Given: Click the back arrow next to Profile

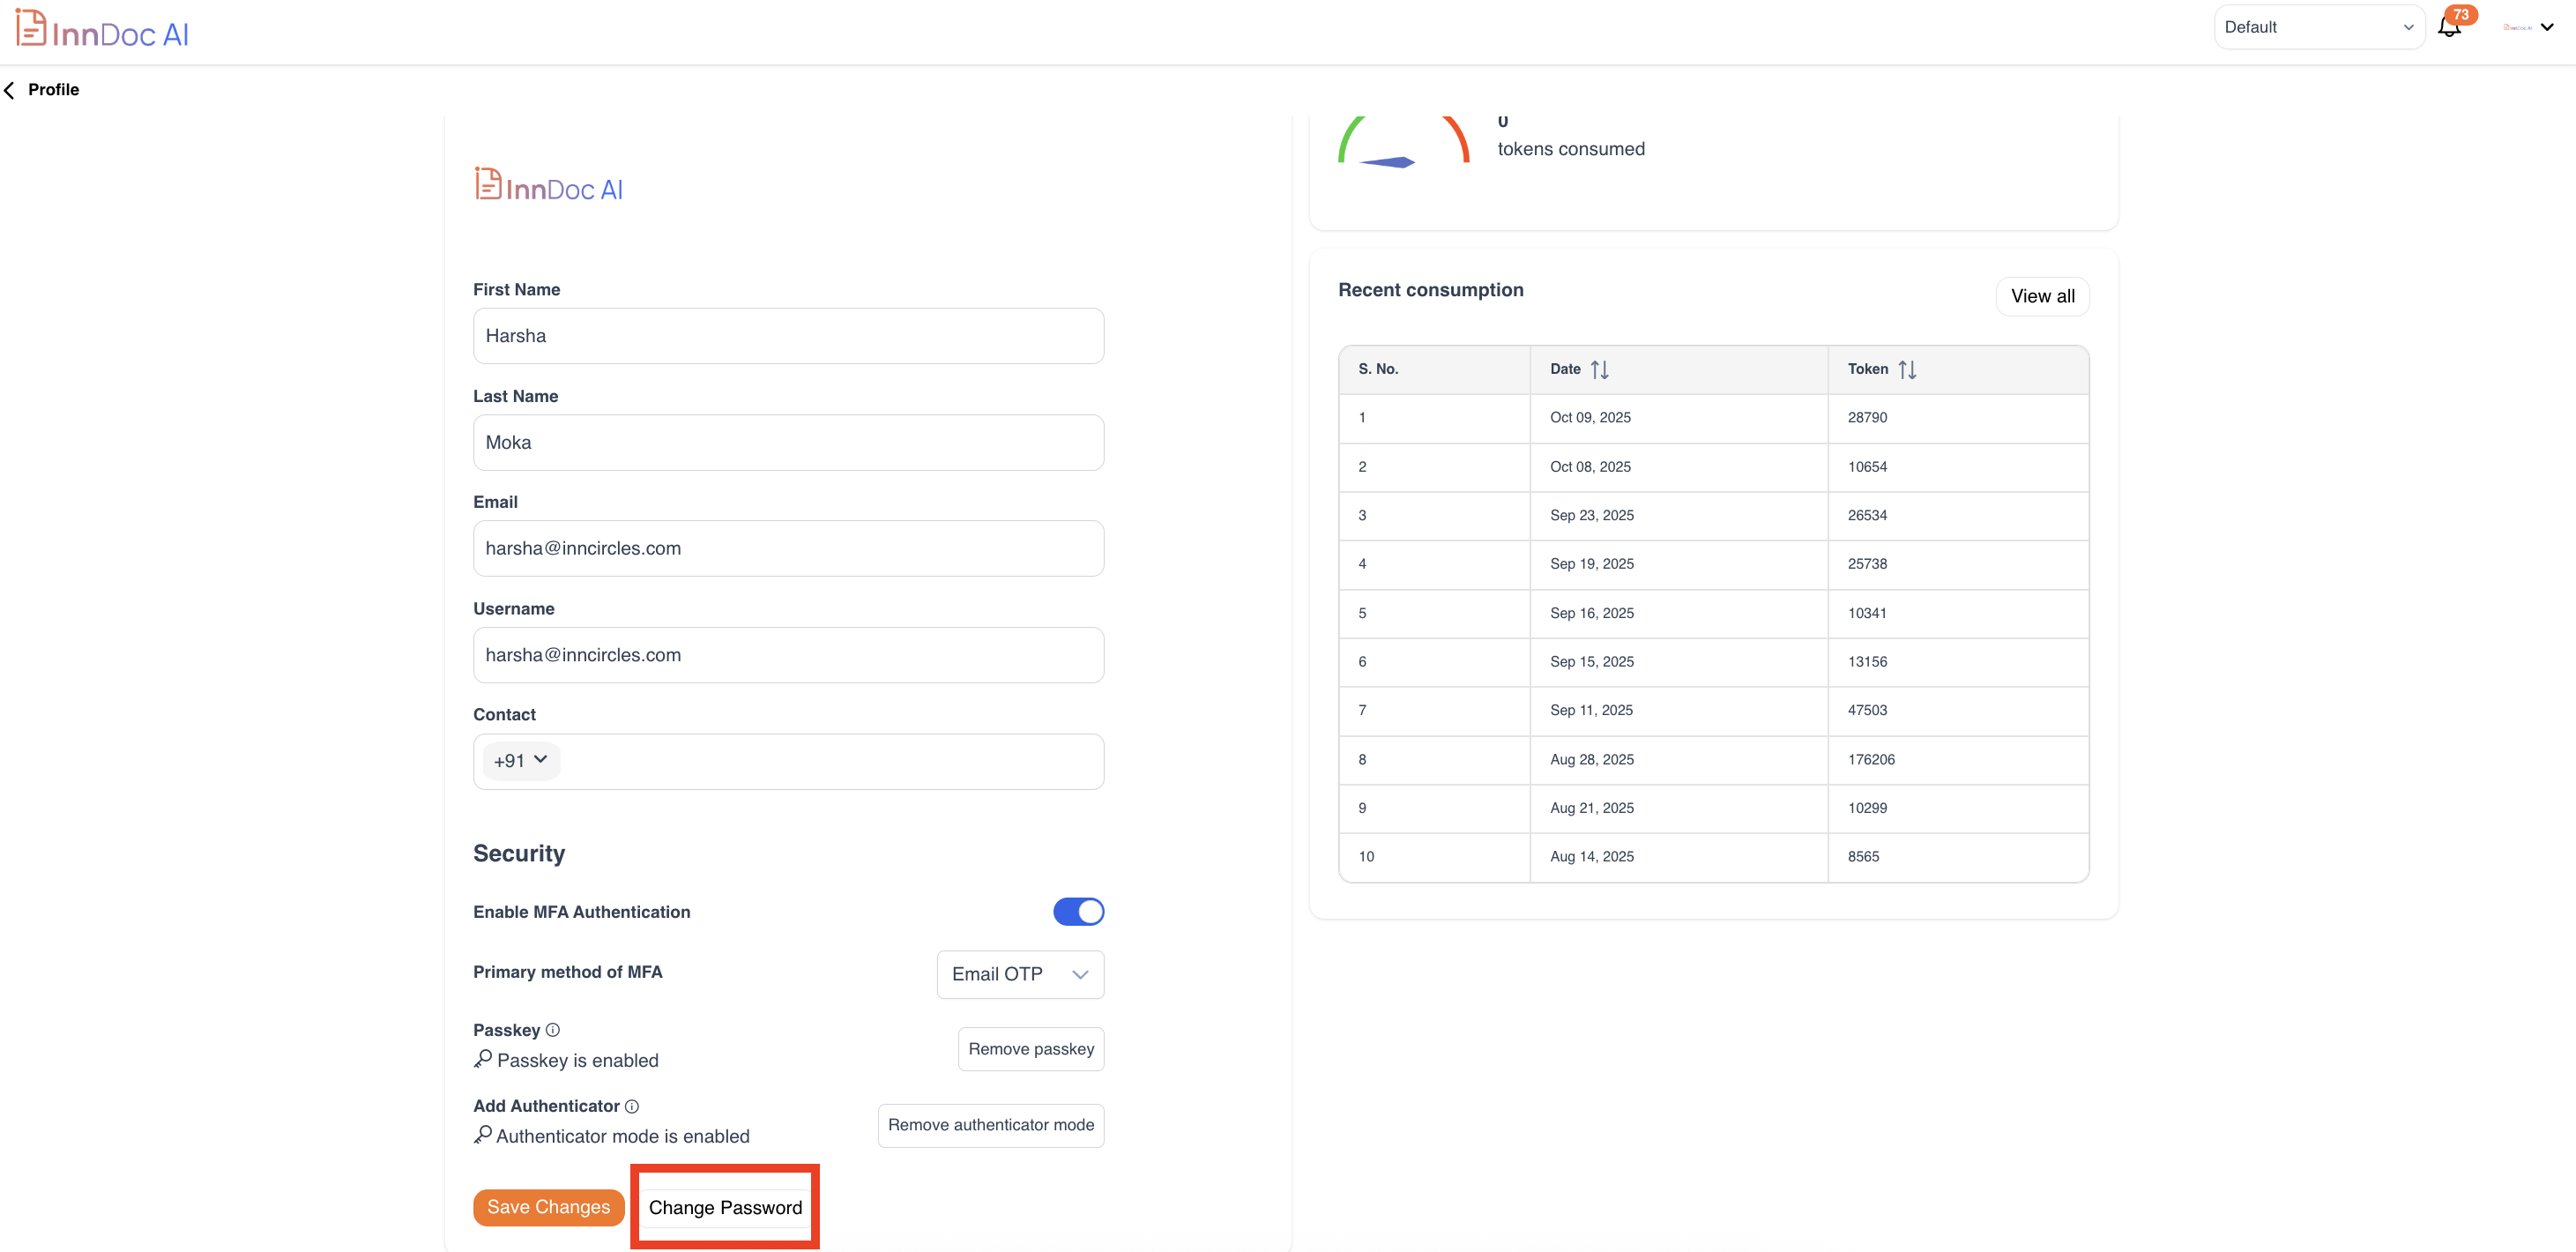Looking at the screenshot, I should (x=10, y=90).
